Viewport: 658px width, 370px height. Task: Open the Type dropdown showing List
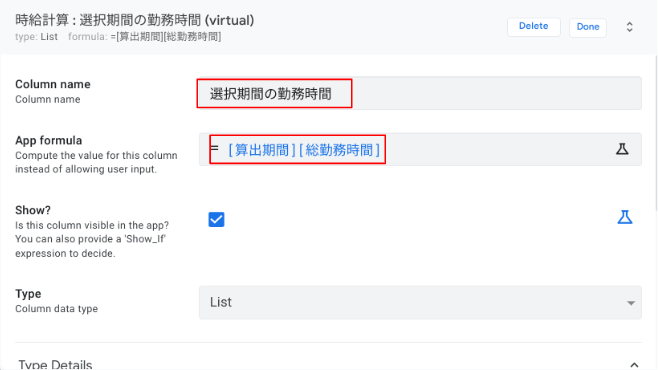[420, 302]
